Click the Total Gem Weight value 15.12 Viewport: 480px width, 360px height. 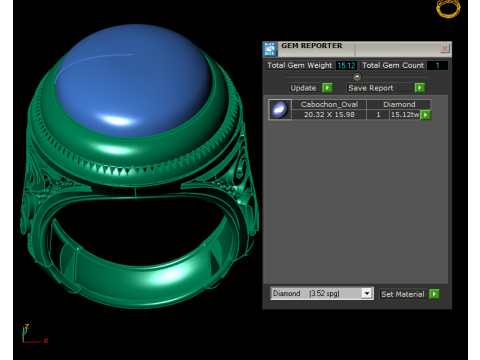point(347,65)
